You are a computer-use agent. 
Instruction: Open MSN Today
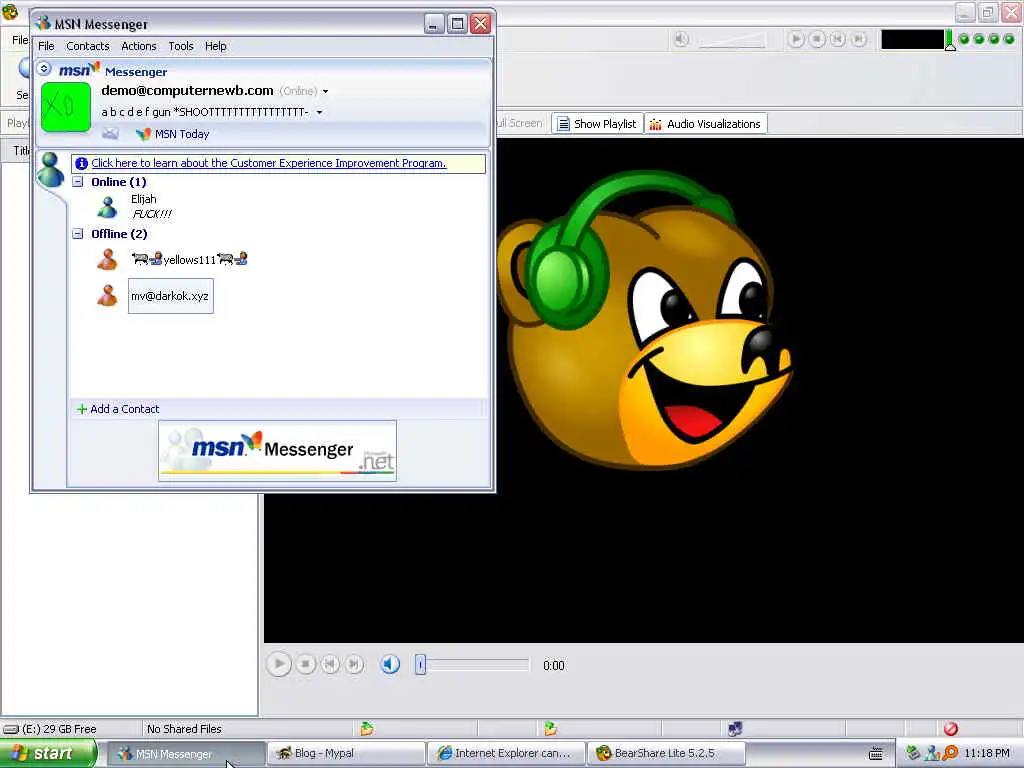pos(182,134)
